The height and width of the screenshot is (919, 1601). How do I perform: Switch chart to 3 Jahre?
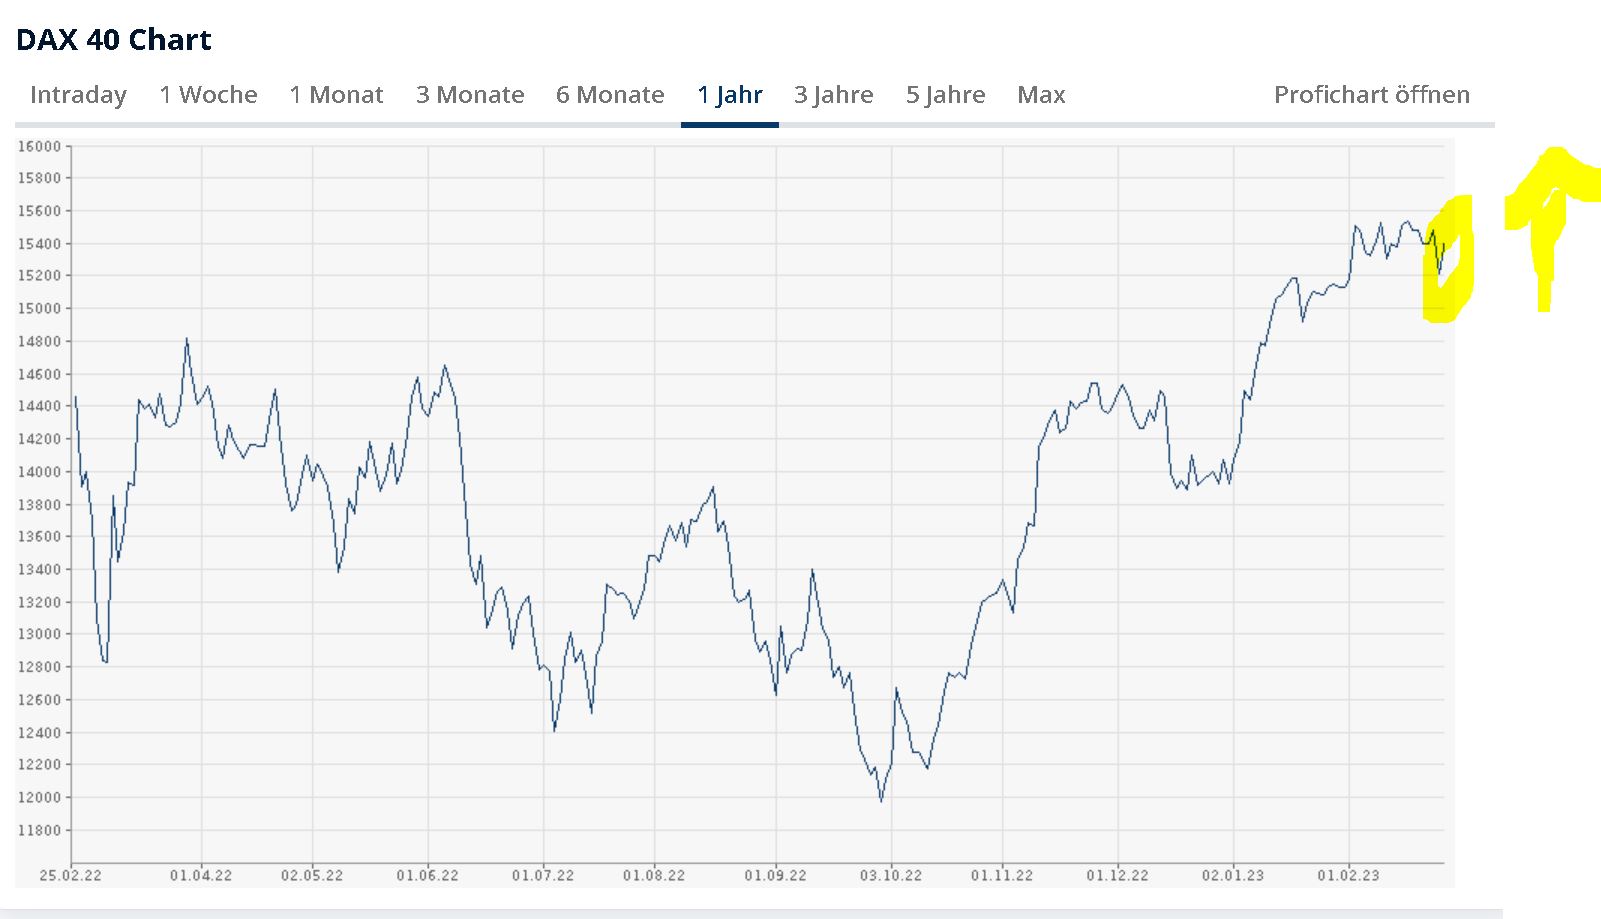click(x=834, y=95)
